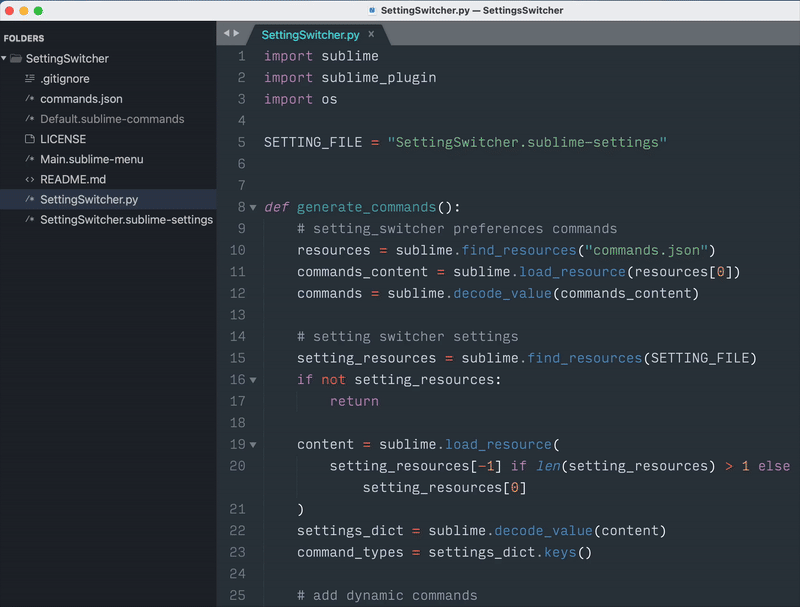800x607 pixels.
Task: Click the file icon beside Default.sublime-commands
Action: [x=32, y=118]
